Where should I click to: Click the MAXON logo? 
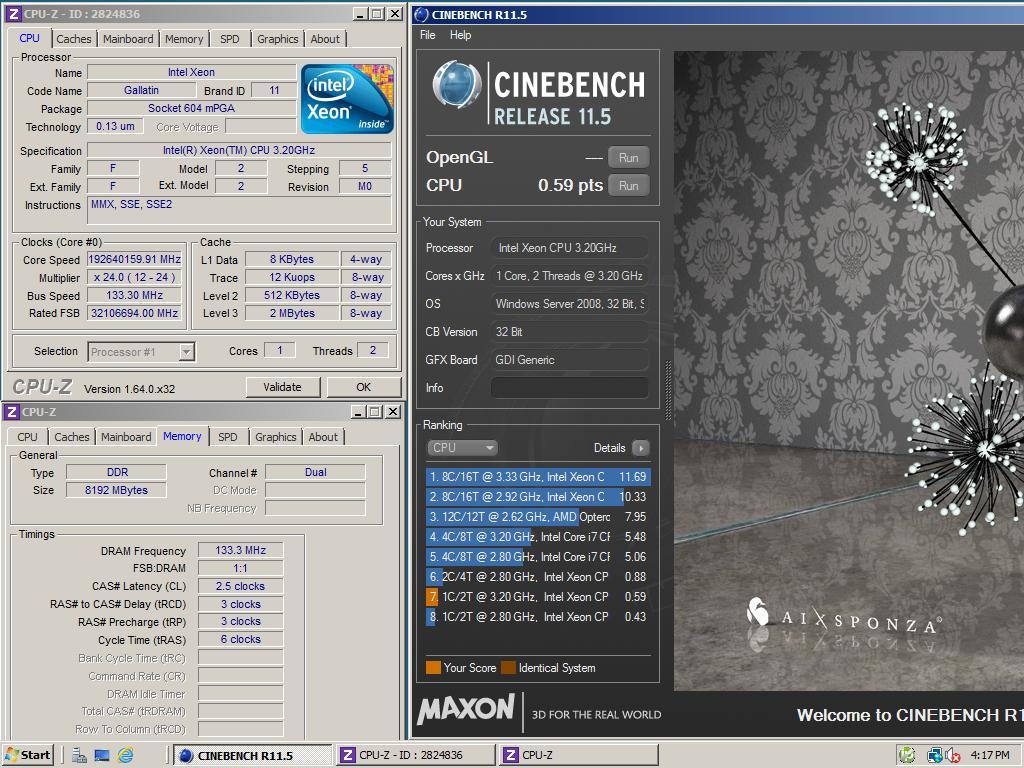466,709
